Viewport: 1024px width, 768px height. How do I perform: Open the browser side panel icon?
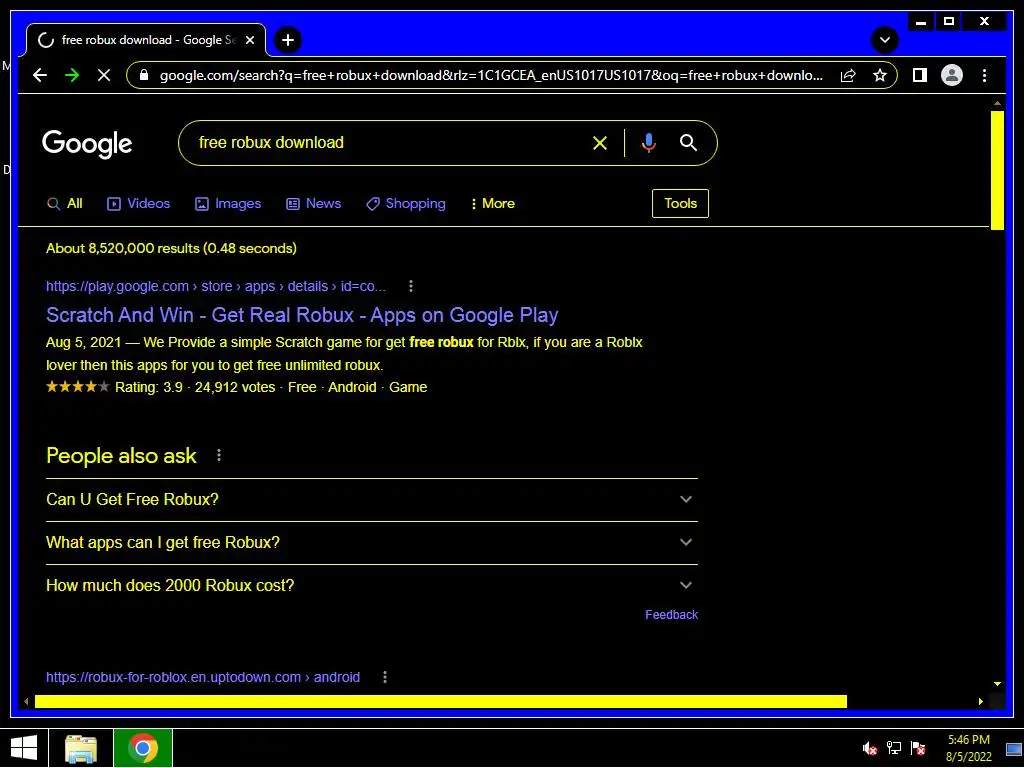tap(920, 75)
